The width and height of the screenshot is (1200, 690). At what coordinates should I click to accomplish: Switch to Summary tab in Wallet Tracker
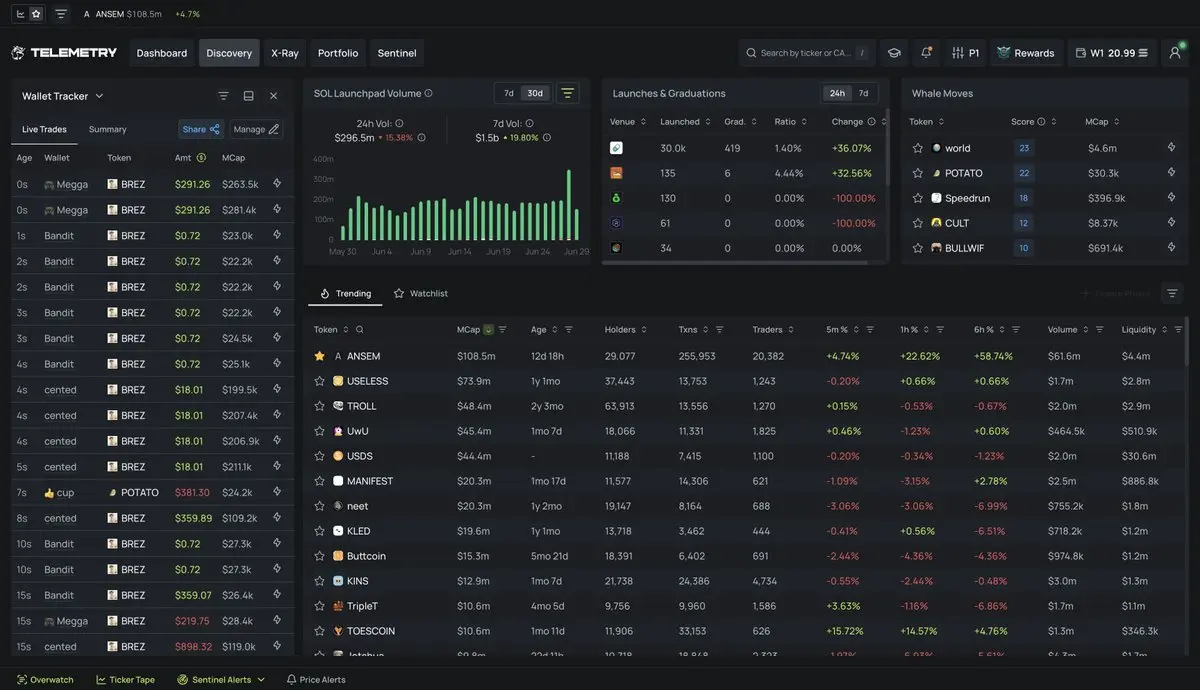[x=107, y=129]
